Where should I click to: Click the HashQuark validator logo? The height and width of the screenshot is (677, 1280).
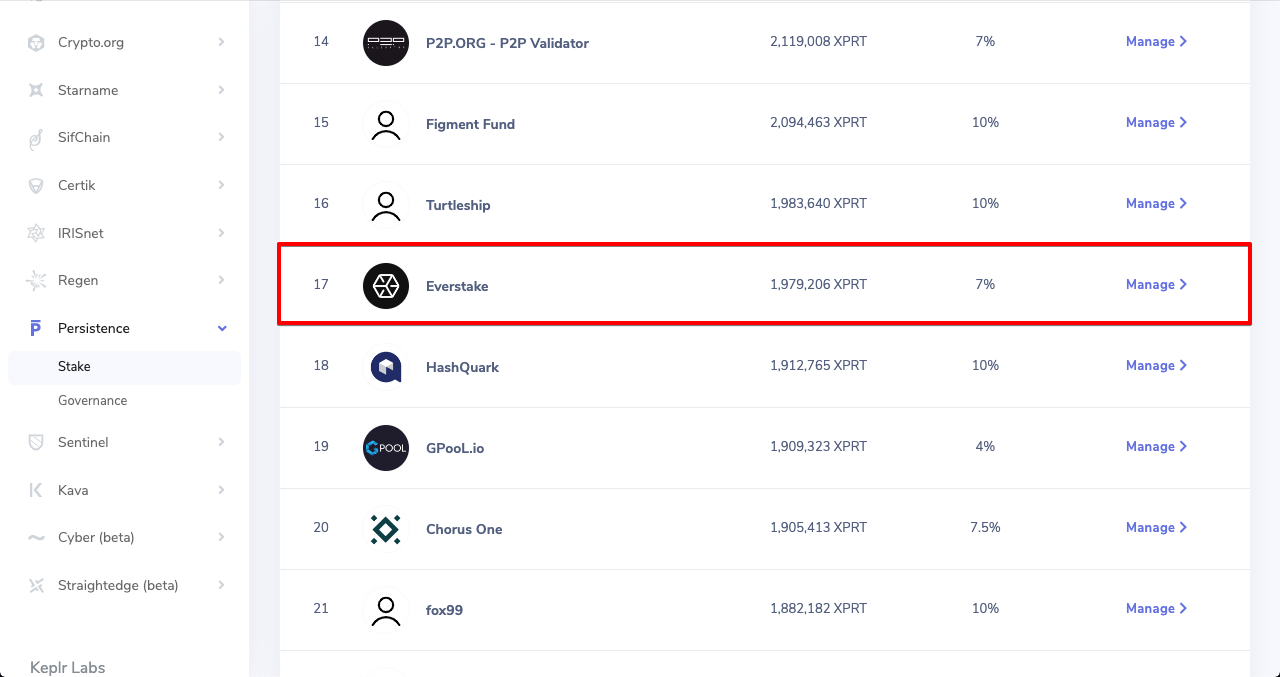coord(386,367)
